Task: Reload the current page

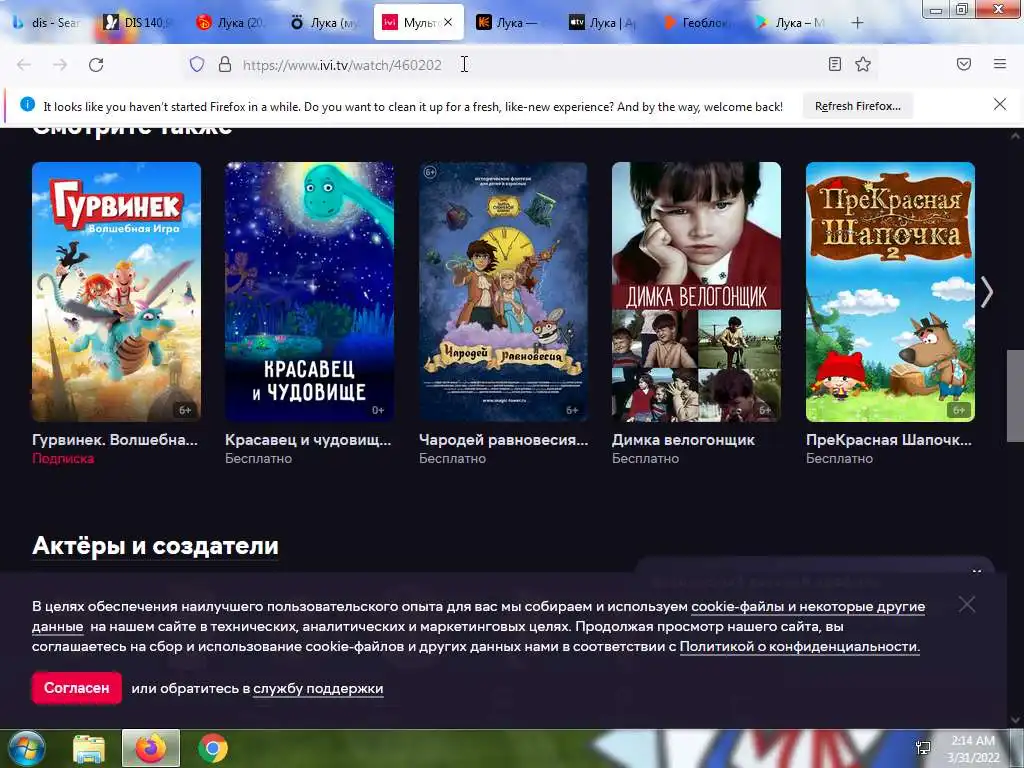Action: coord(96,65)
